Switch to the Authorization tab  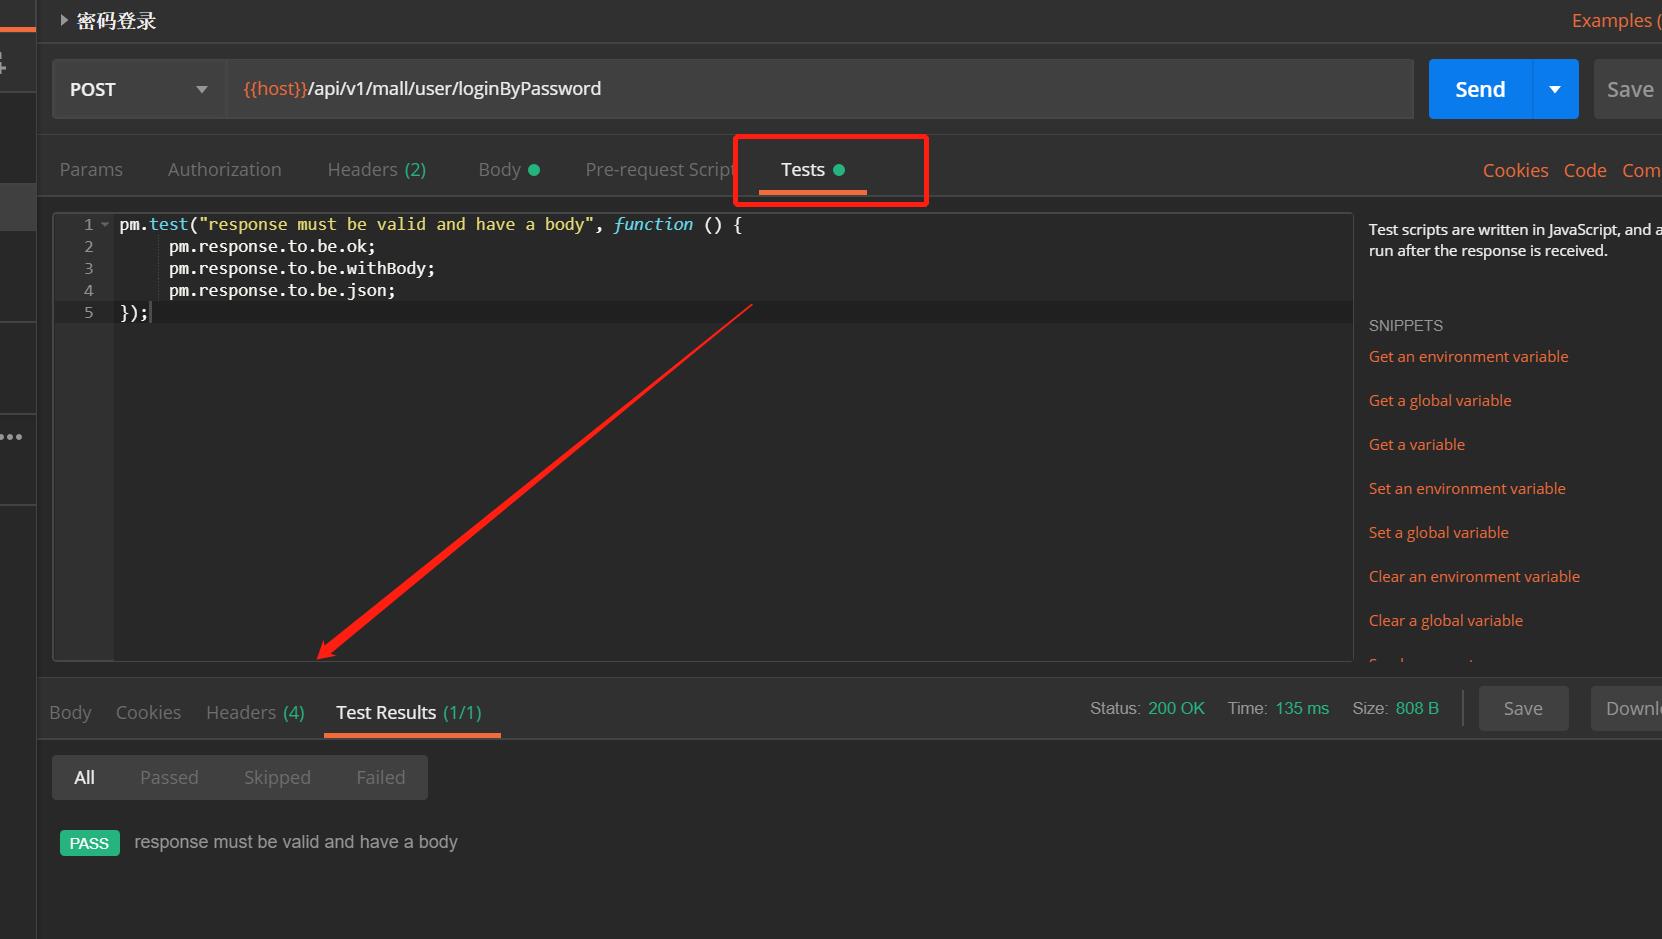224,169
